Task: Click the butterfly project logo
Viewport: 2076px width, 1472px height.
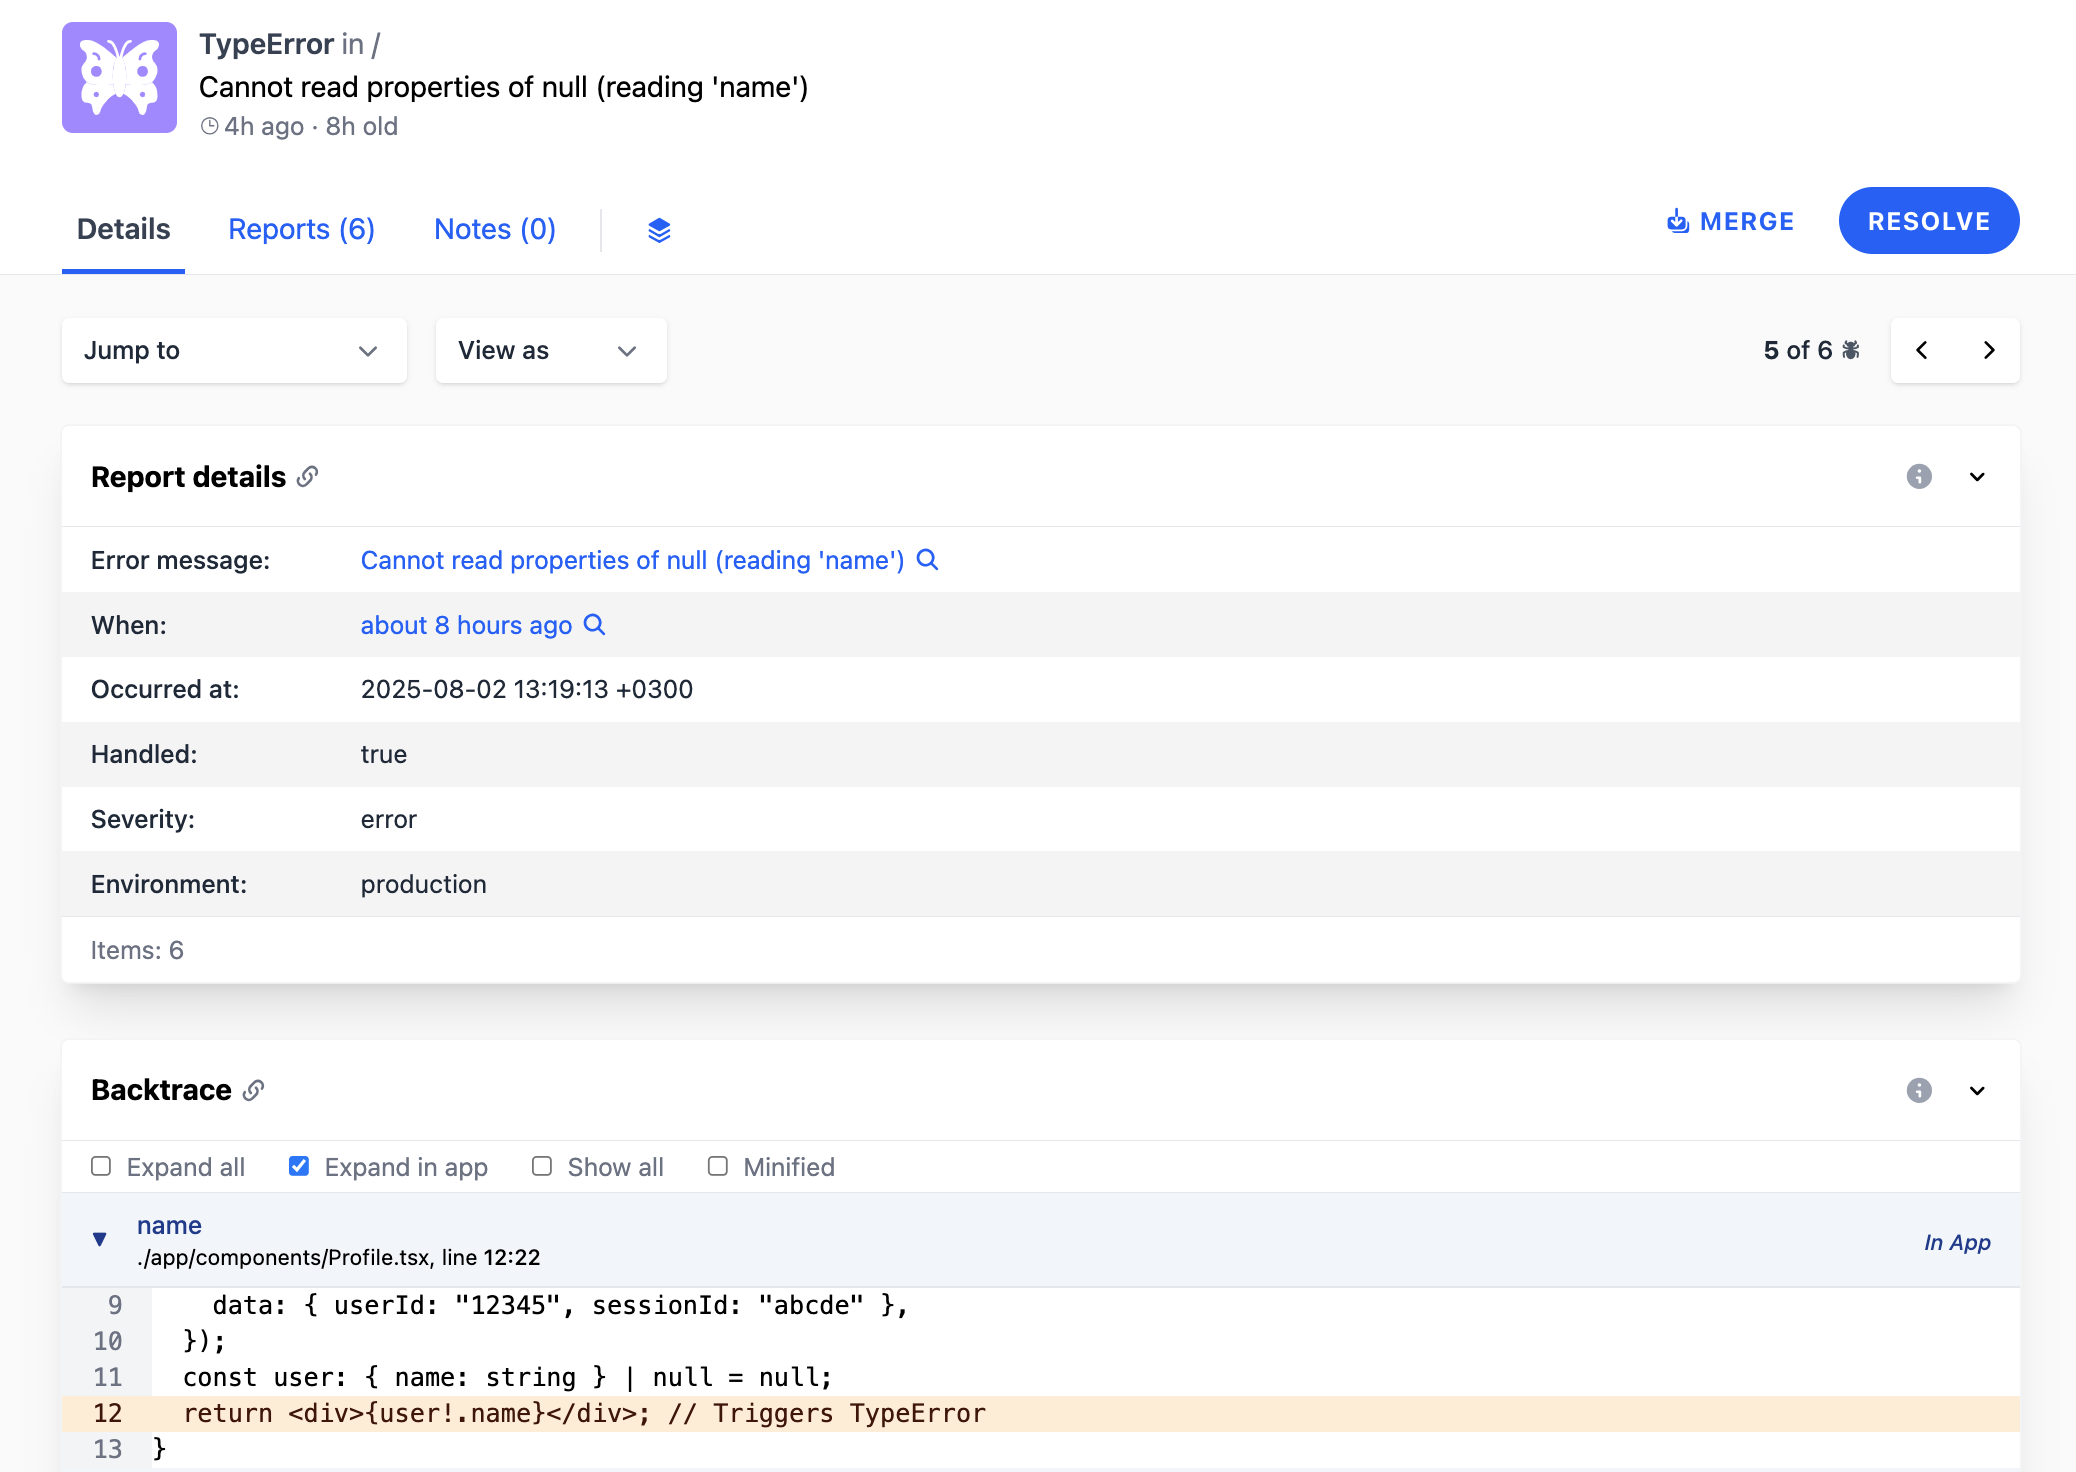Action: 119,78
